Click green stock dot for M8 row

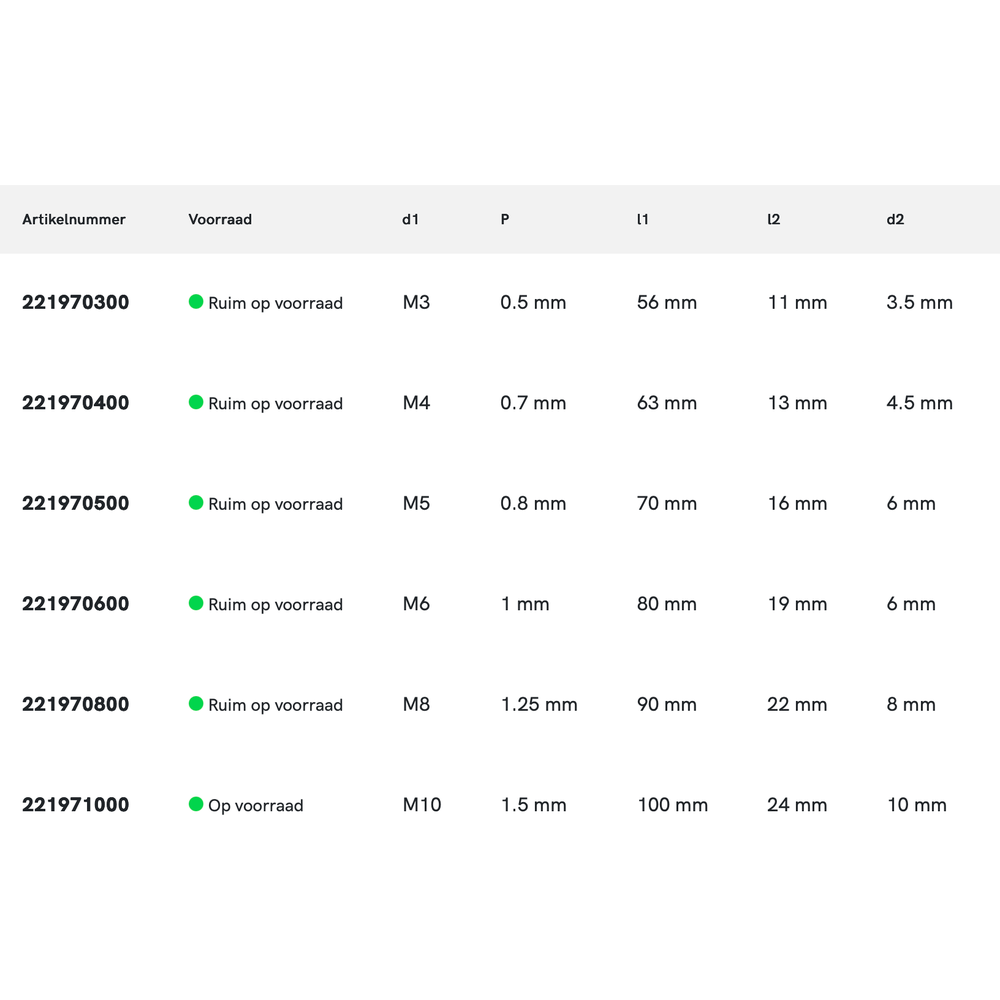click(x=196, y=704)
